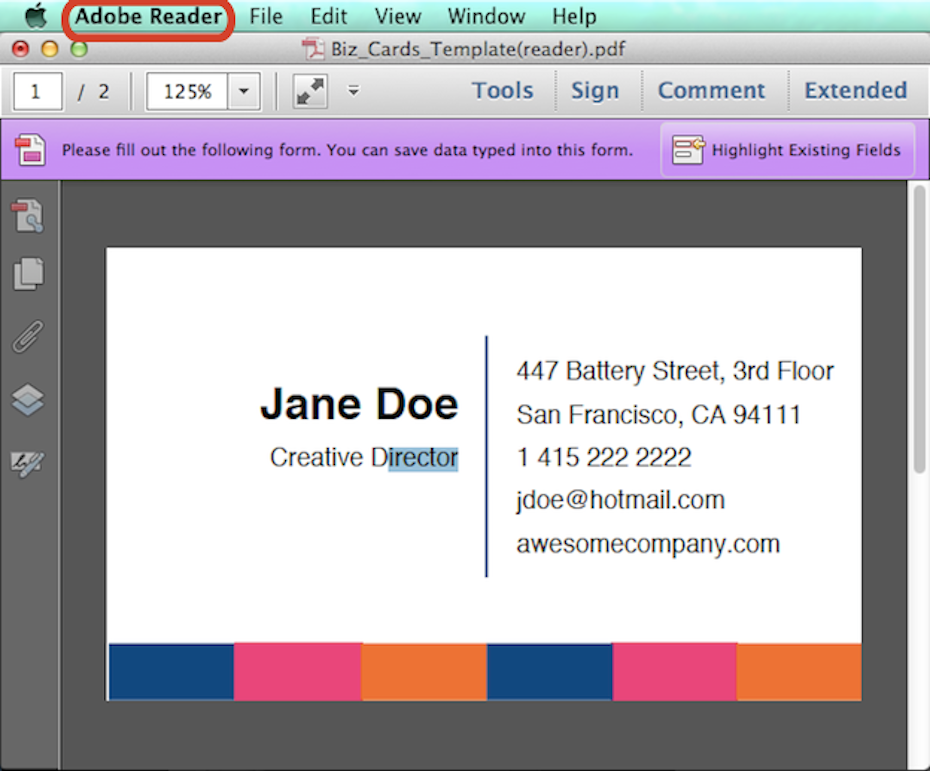Screen dimensions: 930x771
Task: Open the File menu
Action: [265, 16]
